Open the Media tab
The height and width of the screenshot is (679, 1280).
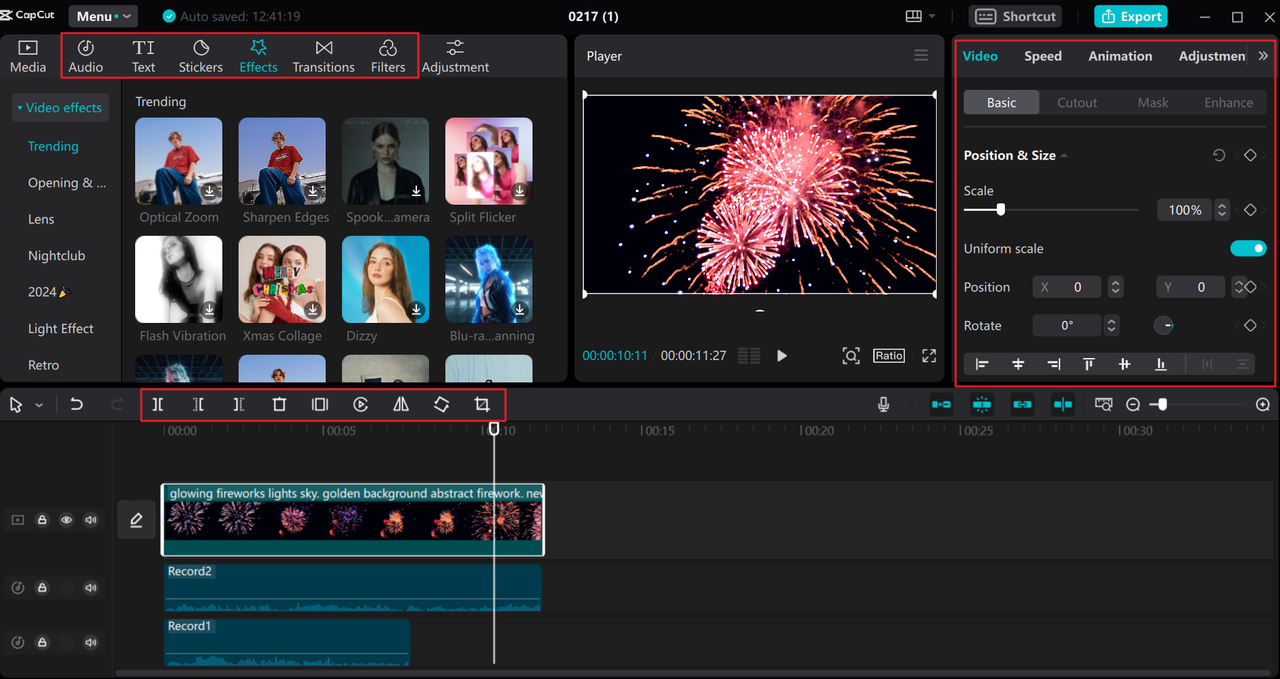[x=28, y=56]
